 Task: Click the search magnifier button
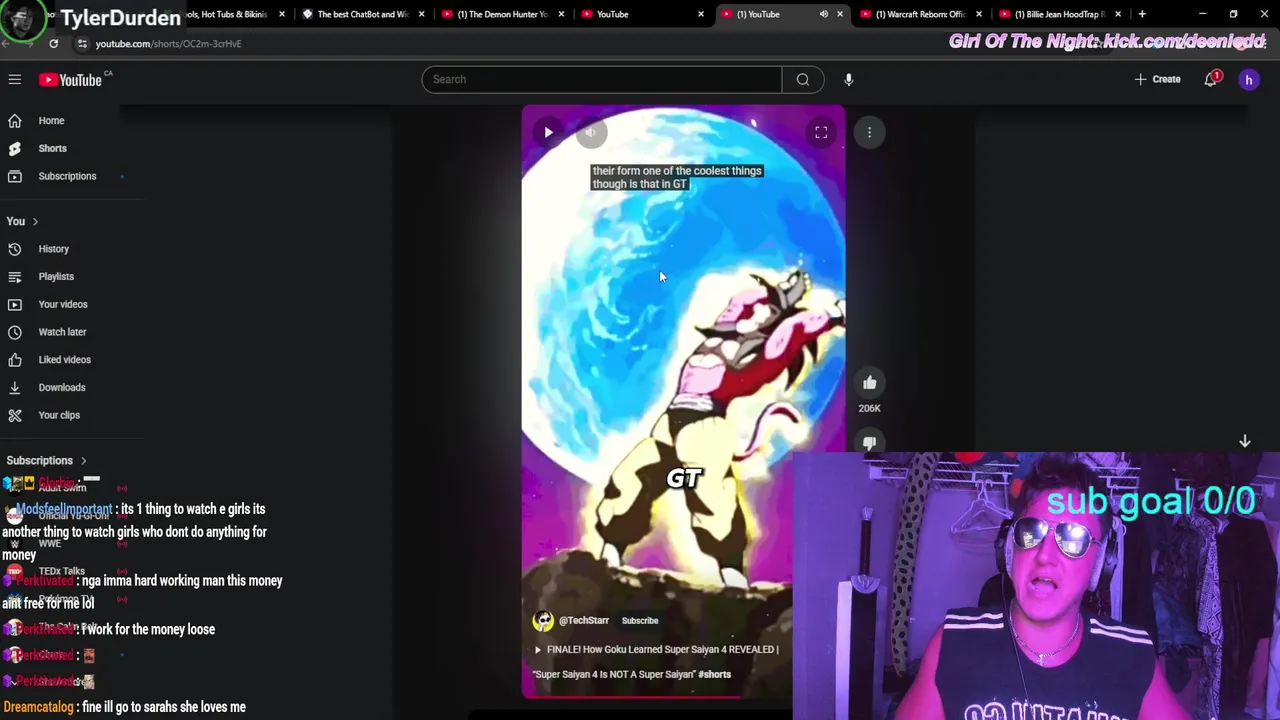click(x=803, y=79)
